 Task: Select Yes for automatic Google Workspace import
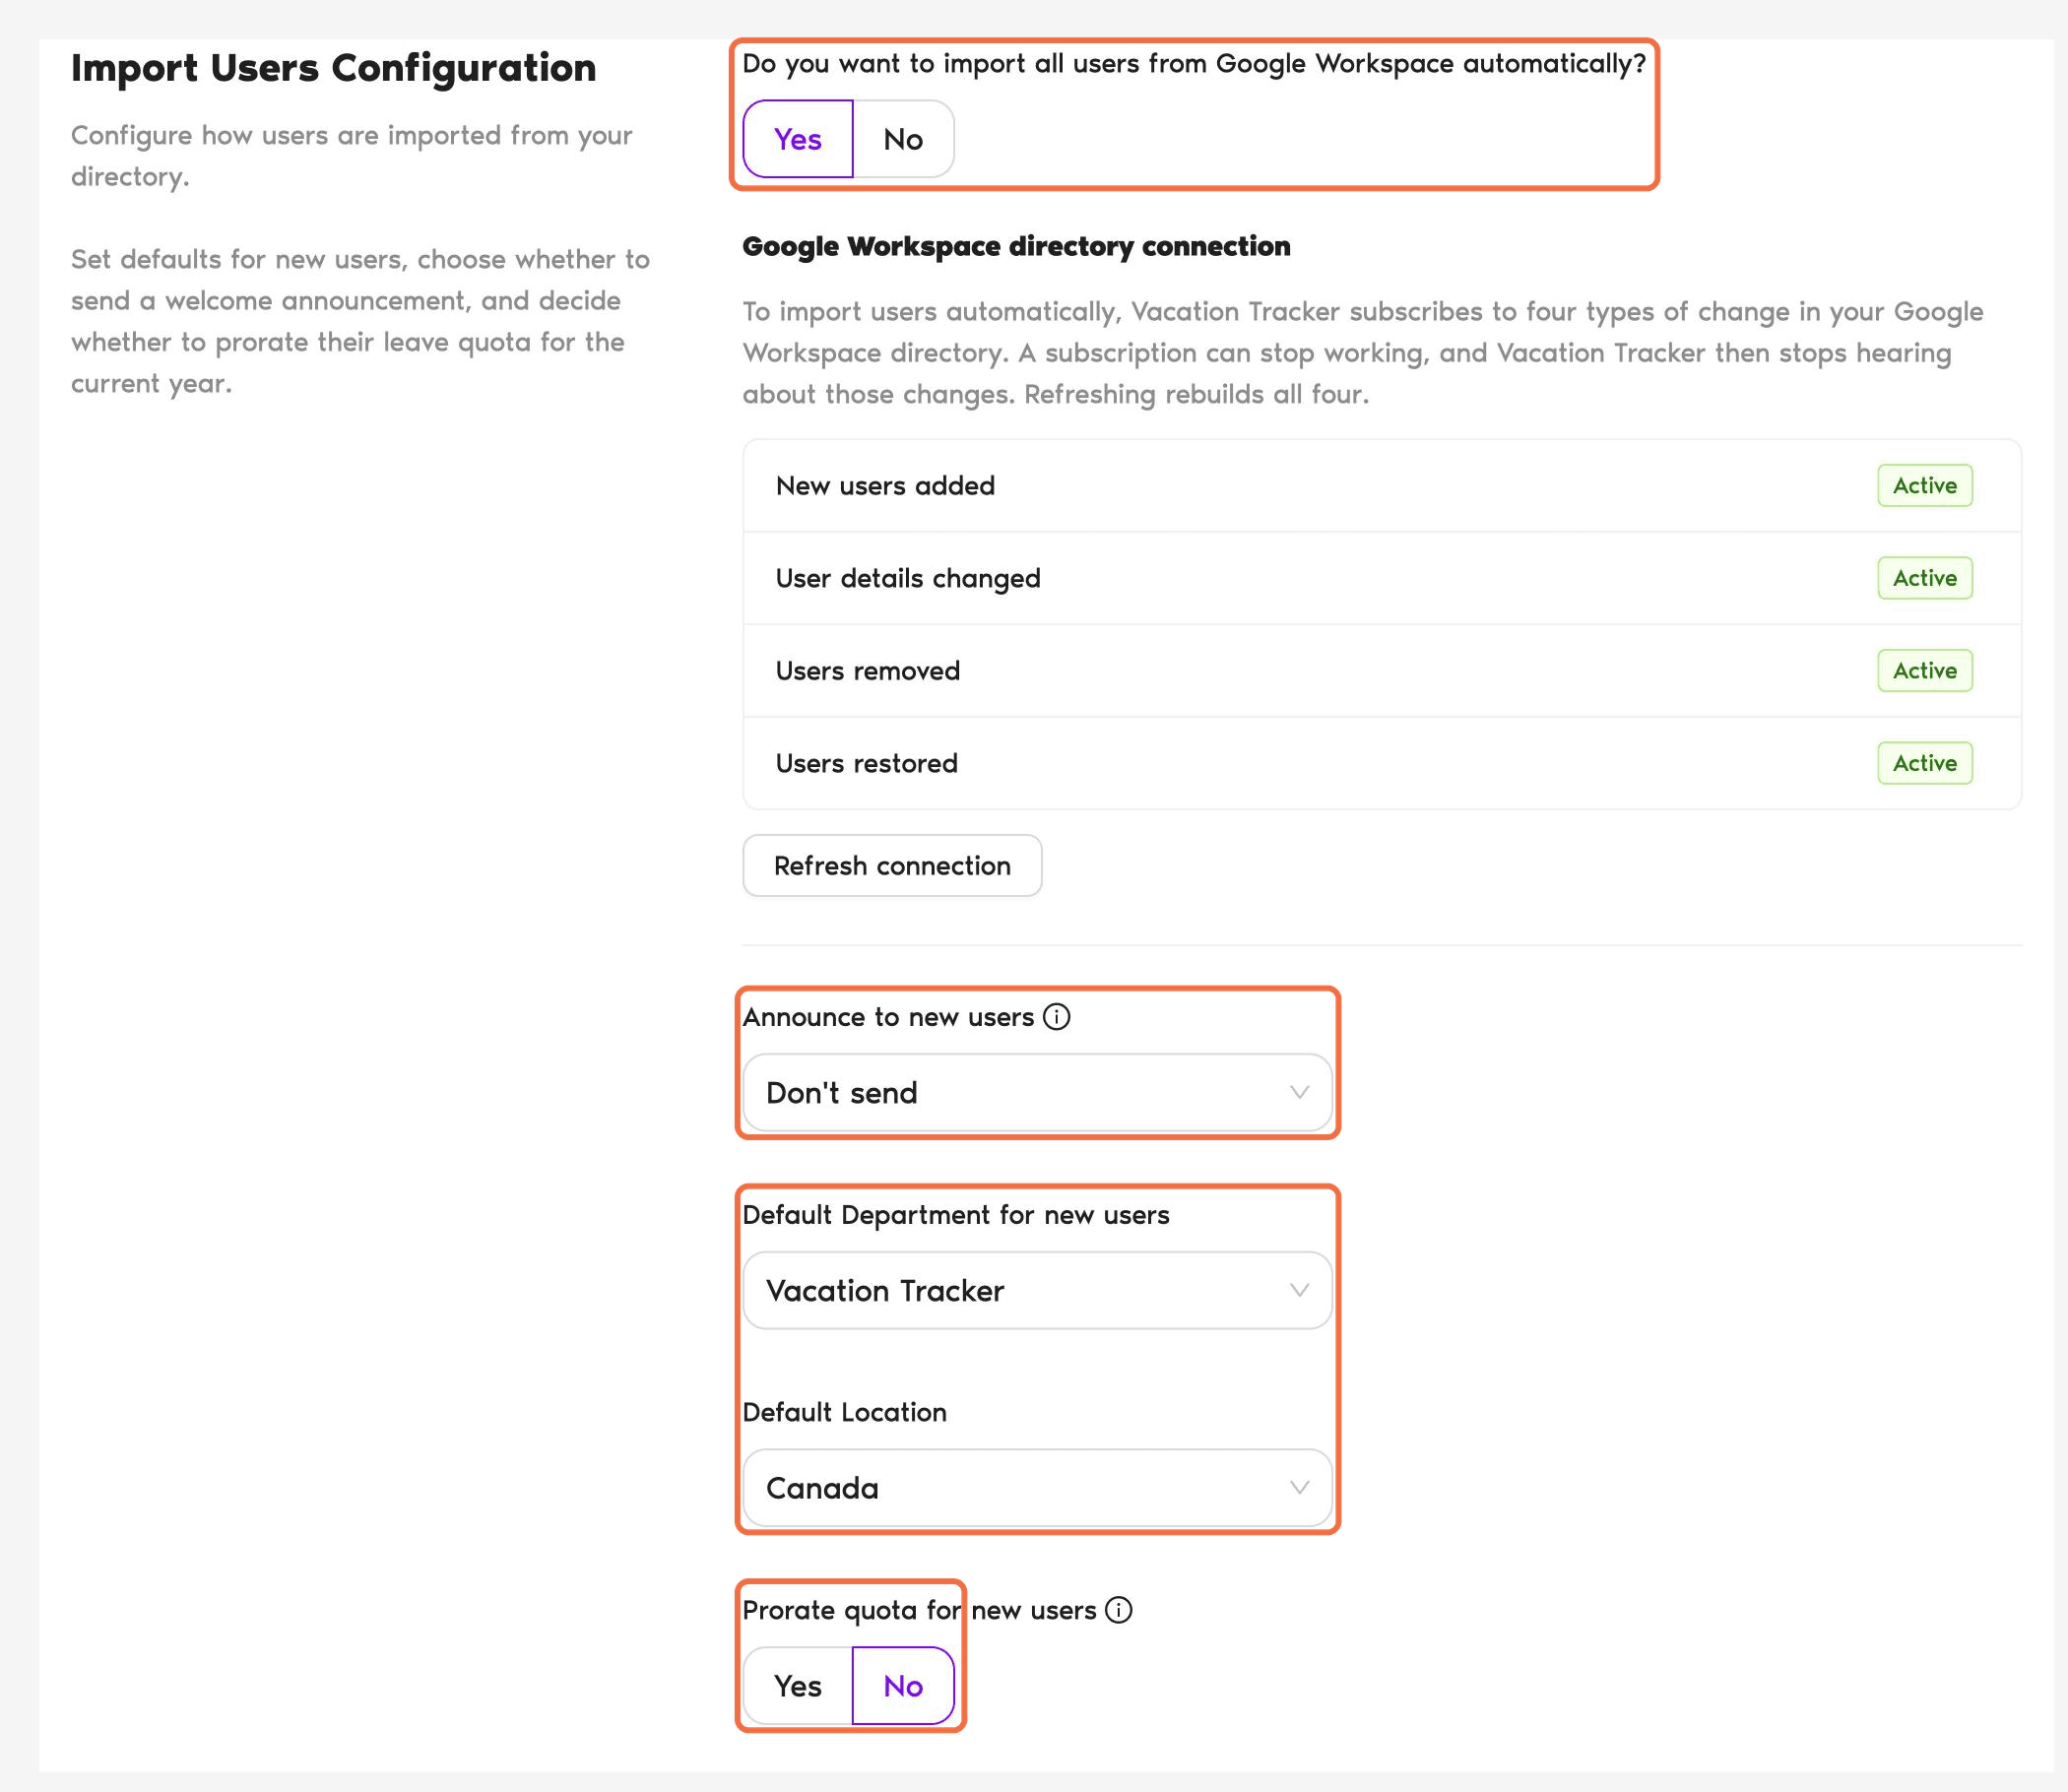(x=797, y=139)
